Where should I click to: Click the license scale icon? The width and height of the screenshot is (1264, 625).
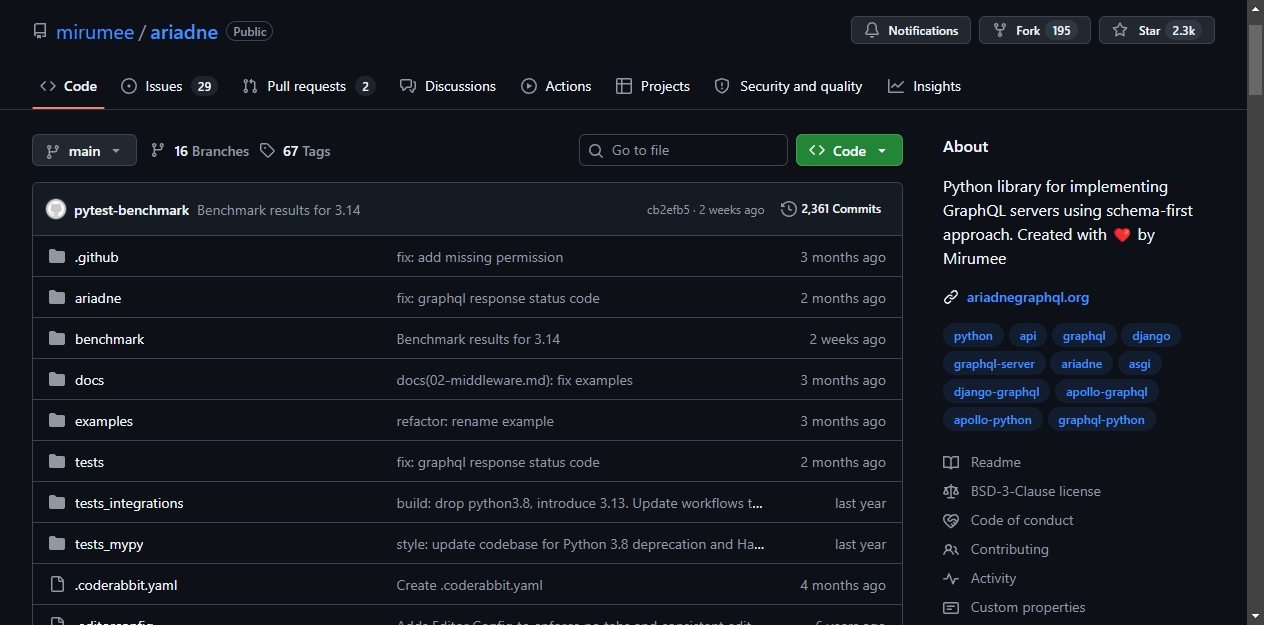tap(951, 491)
